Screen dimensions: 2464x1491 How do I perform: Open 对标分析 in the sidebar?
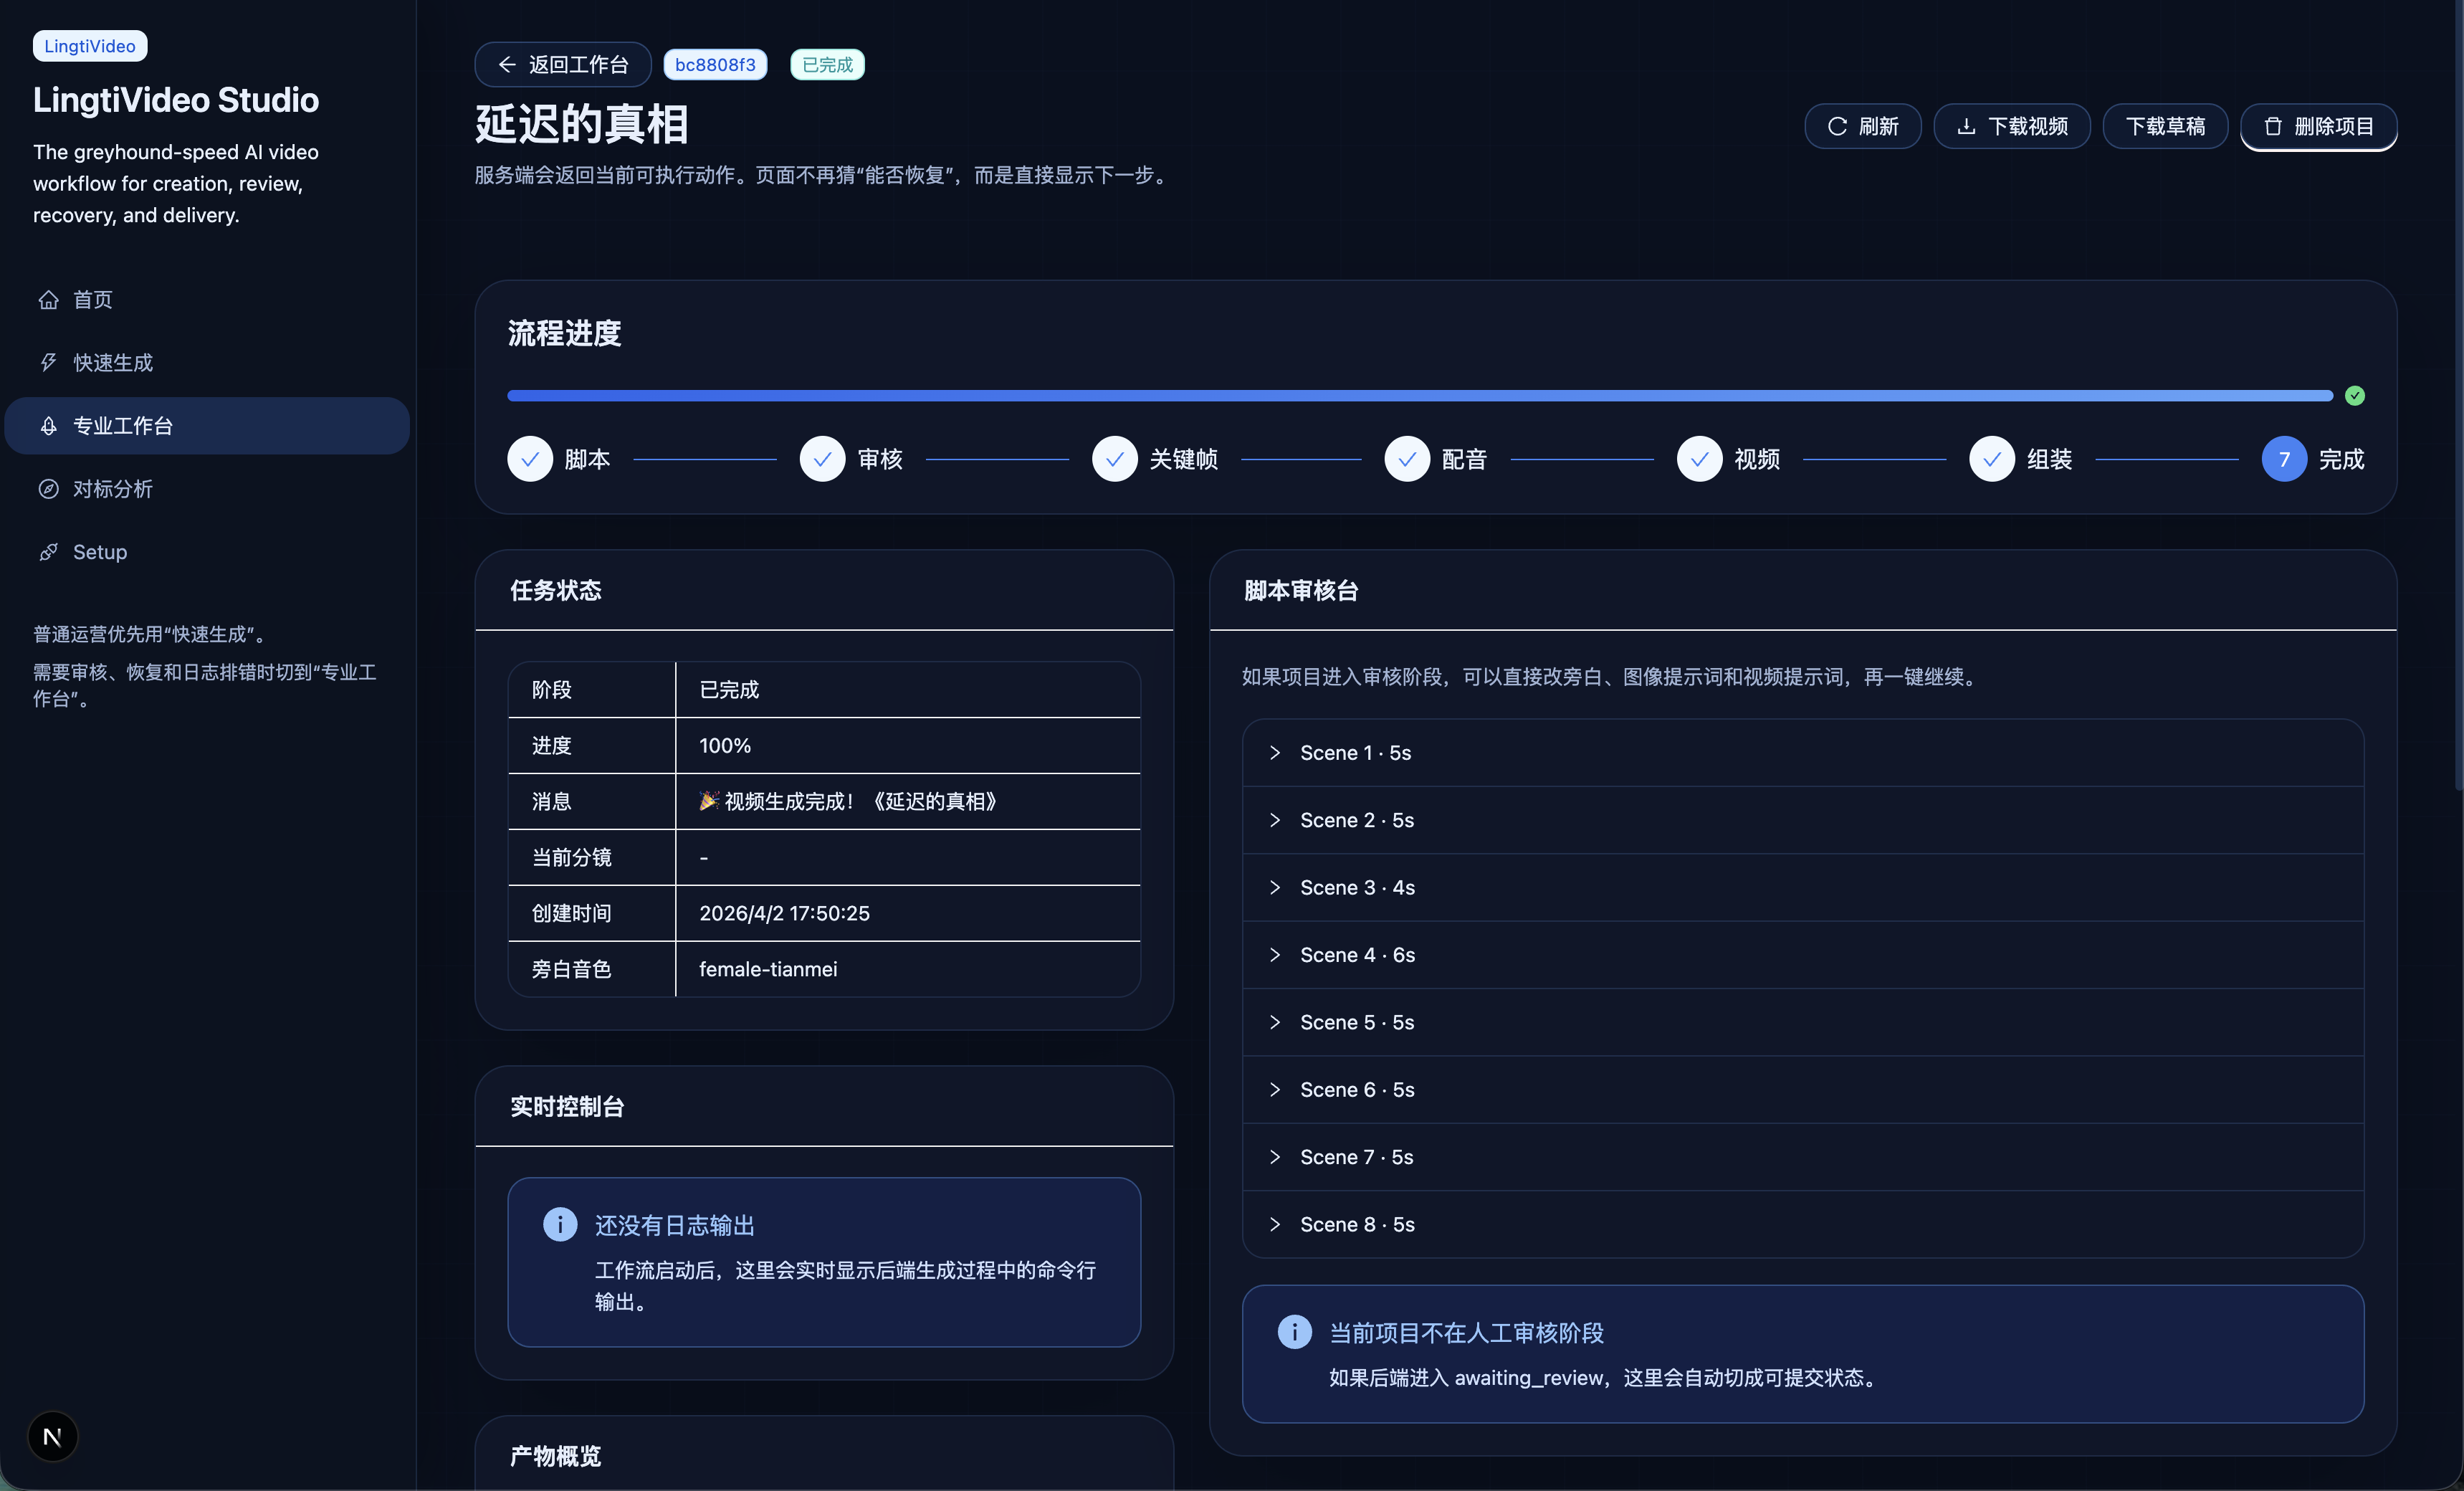[x=207, y=489]
